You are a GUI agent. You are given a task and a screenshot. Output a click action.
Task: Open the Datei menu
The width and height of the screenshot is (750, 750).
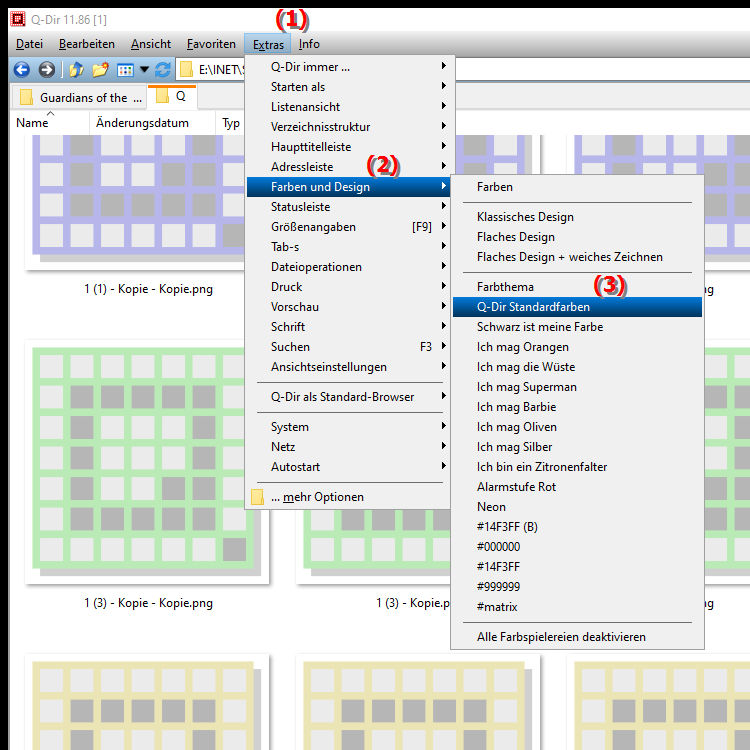[x=29, y=44]
